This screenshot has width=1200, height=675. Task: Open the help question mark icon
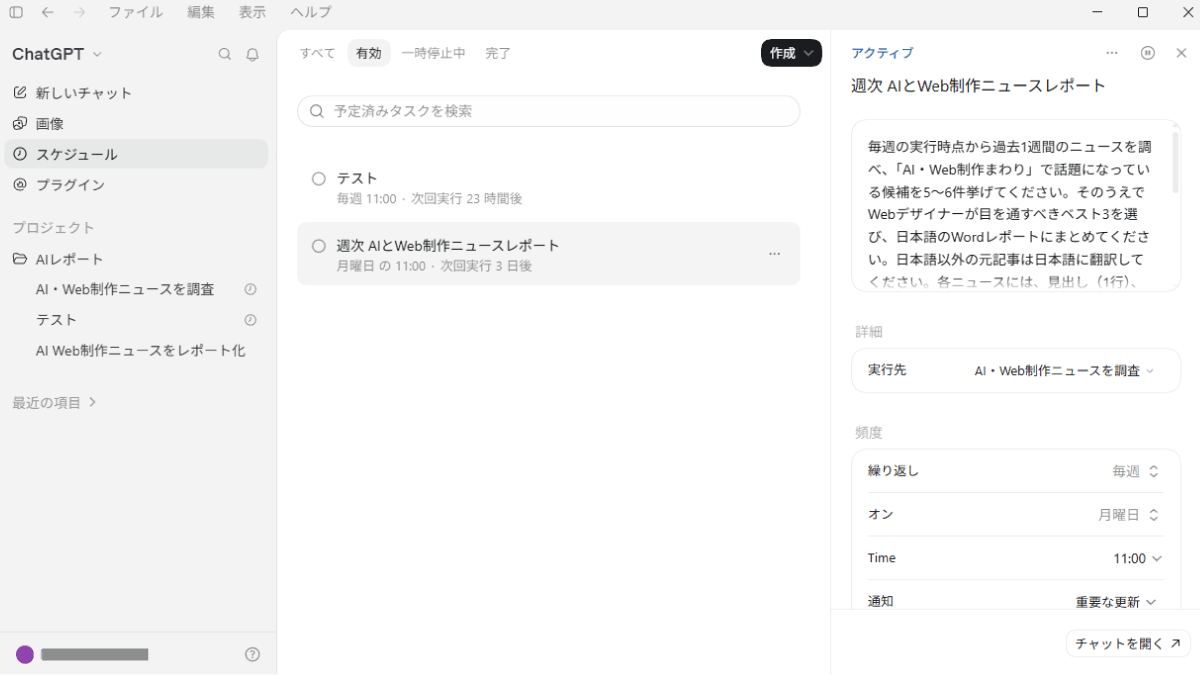tap(253, 654)
